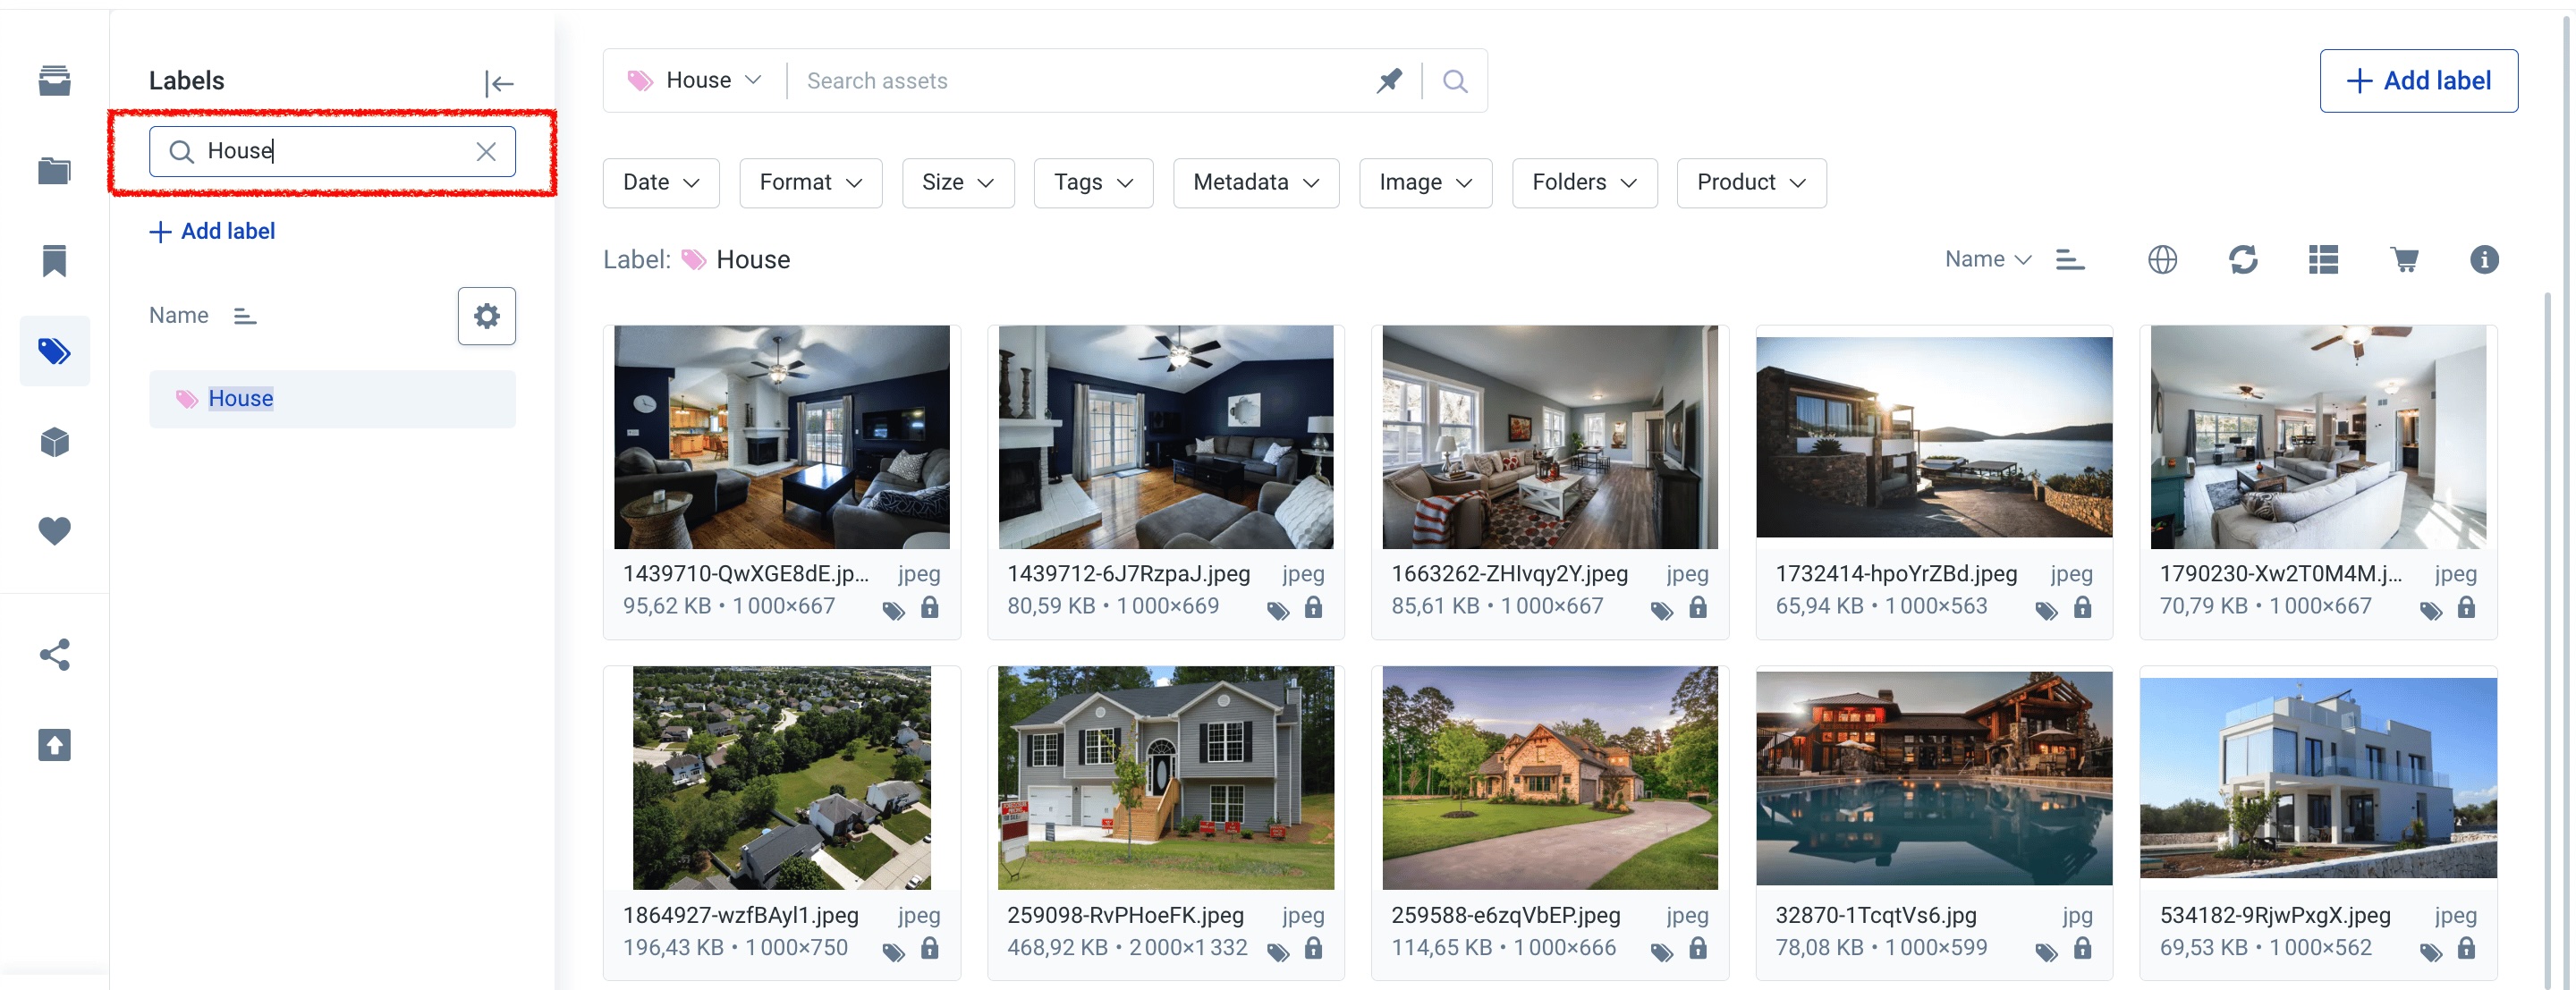Show the info panel icon
The height and width of the screenshot is (990, 2576).
click(2484, 260)
